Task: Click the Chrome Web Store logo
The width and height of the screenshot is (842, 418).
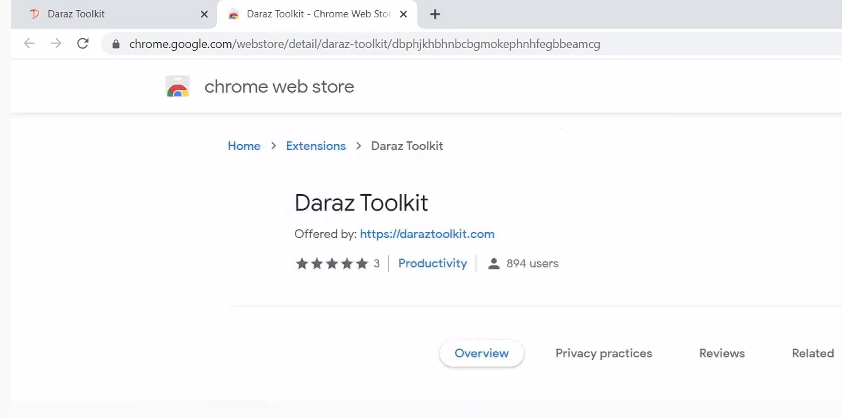Action: pos(178,87)
